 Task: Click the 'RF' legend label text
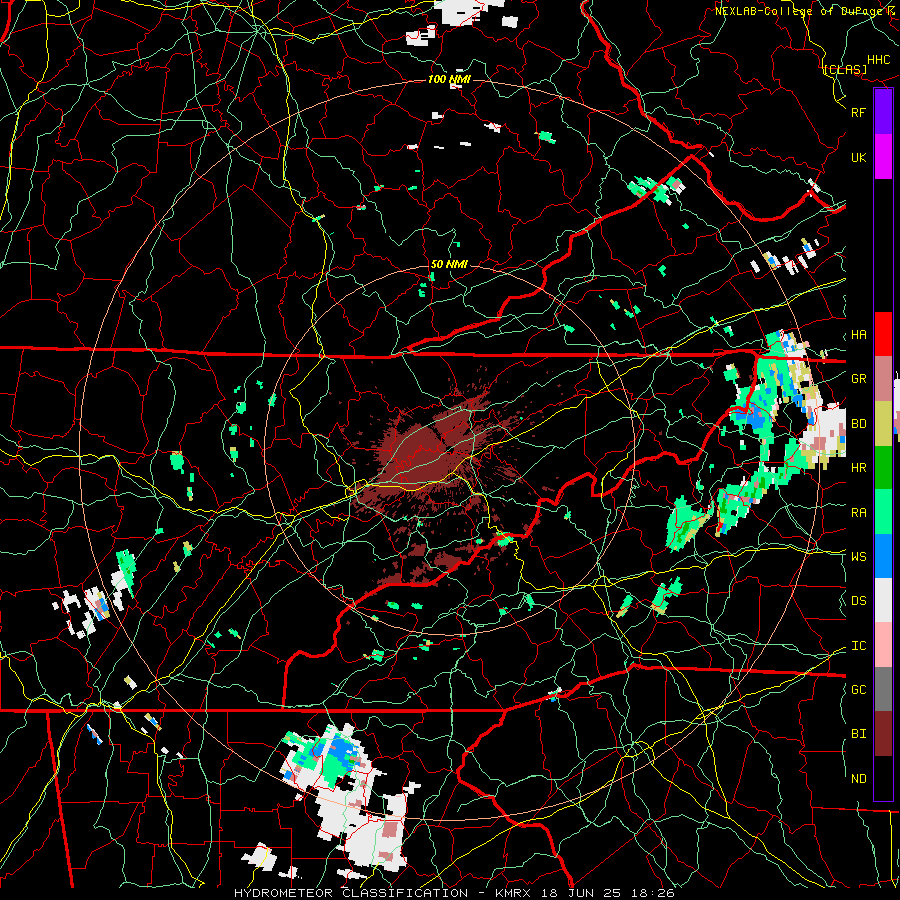[859, 112]
